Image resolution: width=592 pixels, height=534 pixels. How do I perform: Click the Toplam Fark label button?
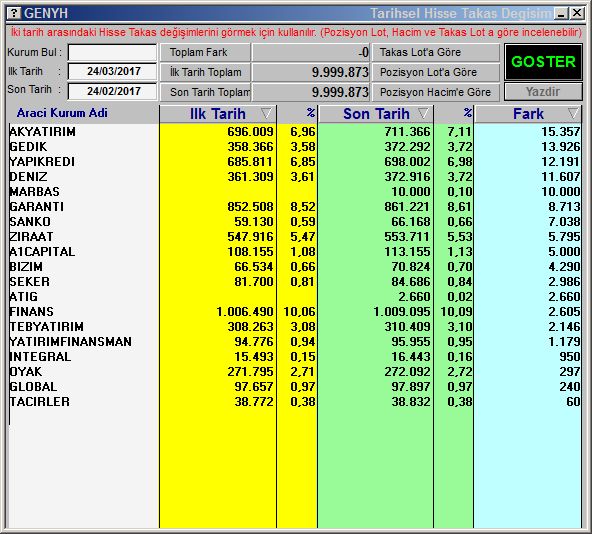[205, 52]
